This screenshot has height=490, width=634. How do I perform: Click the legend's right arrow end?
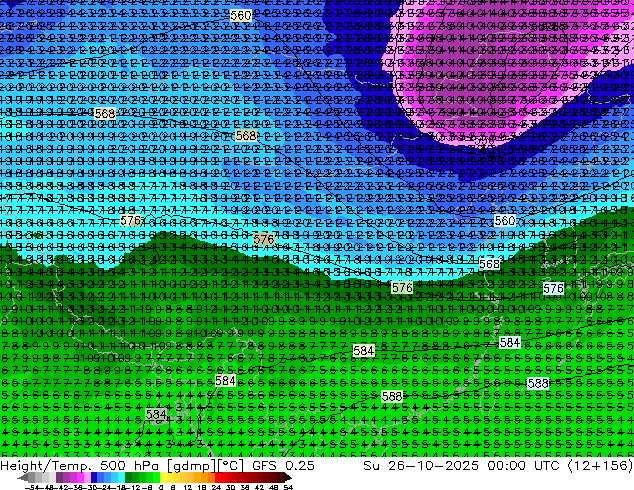288,477
